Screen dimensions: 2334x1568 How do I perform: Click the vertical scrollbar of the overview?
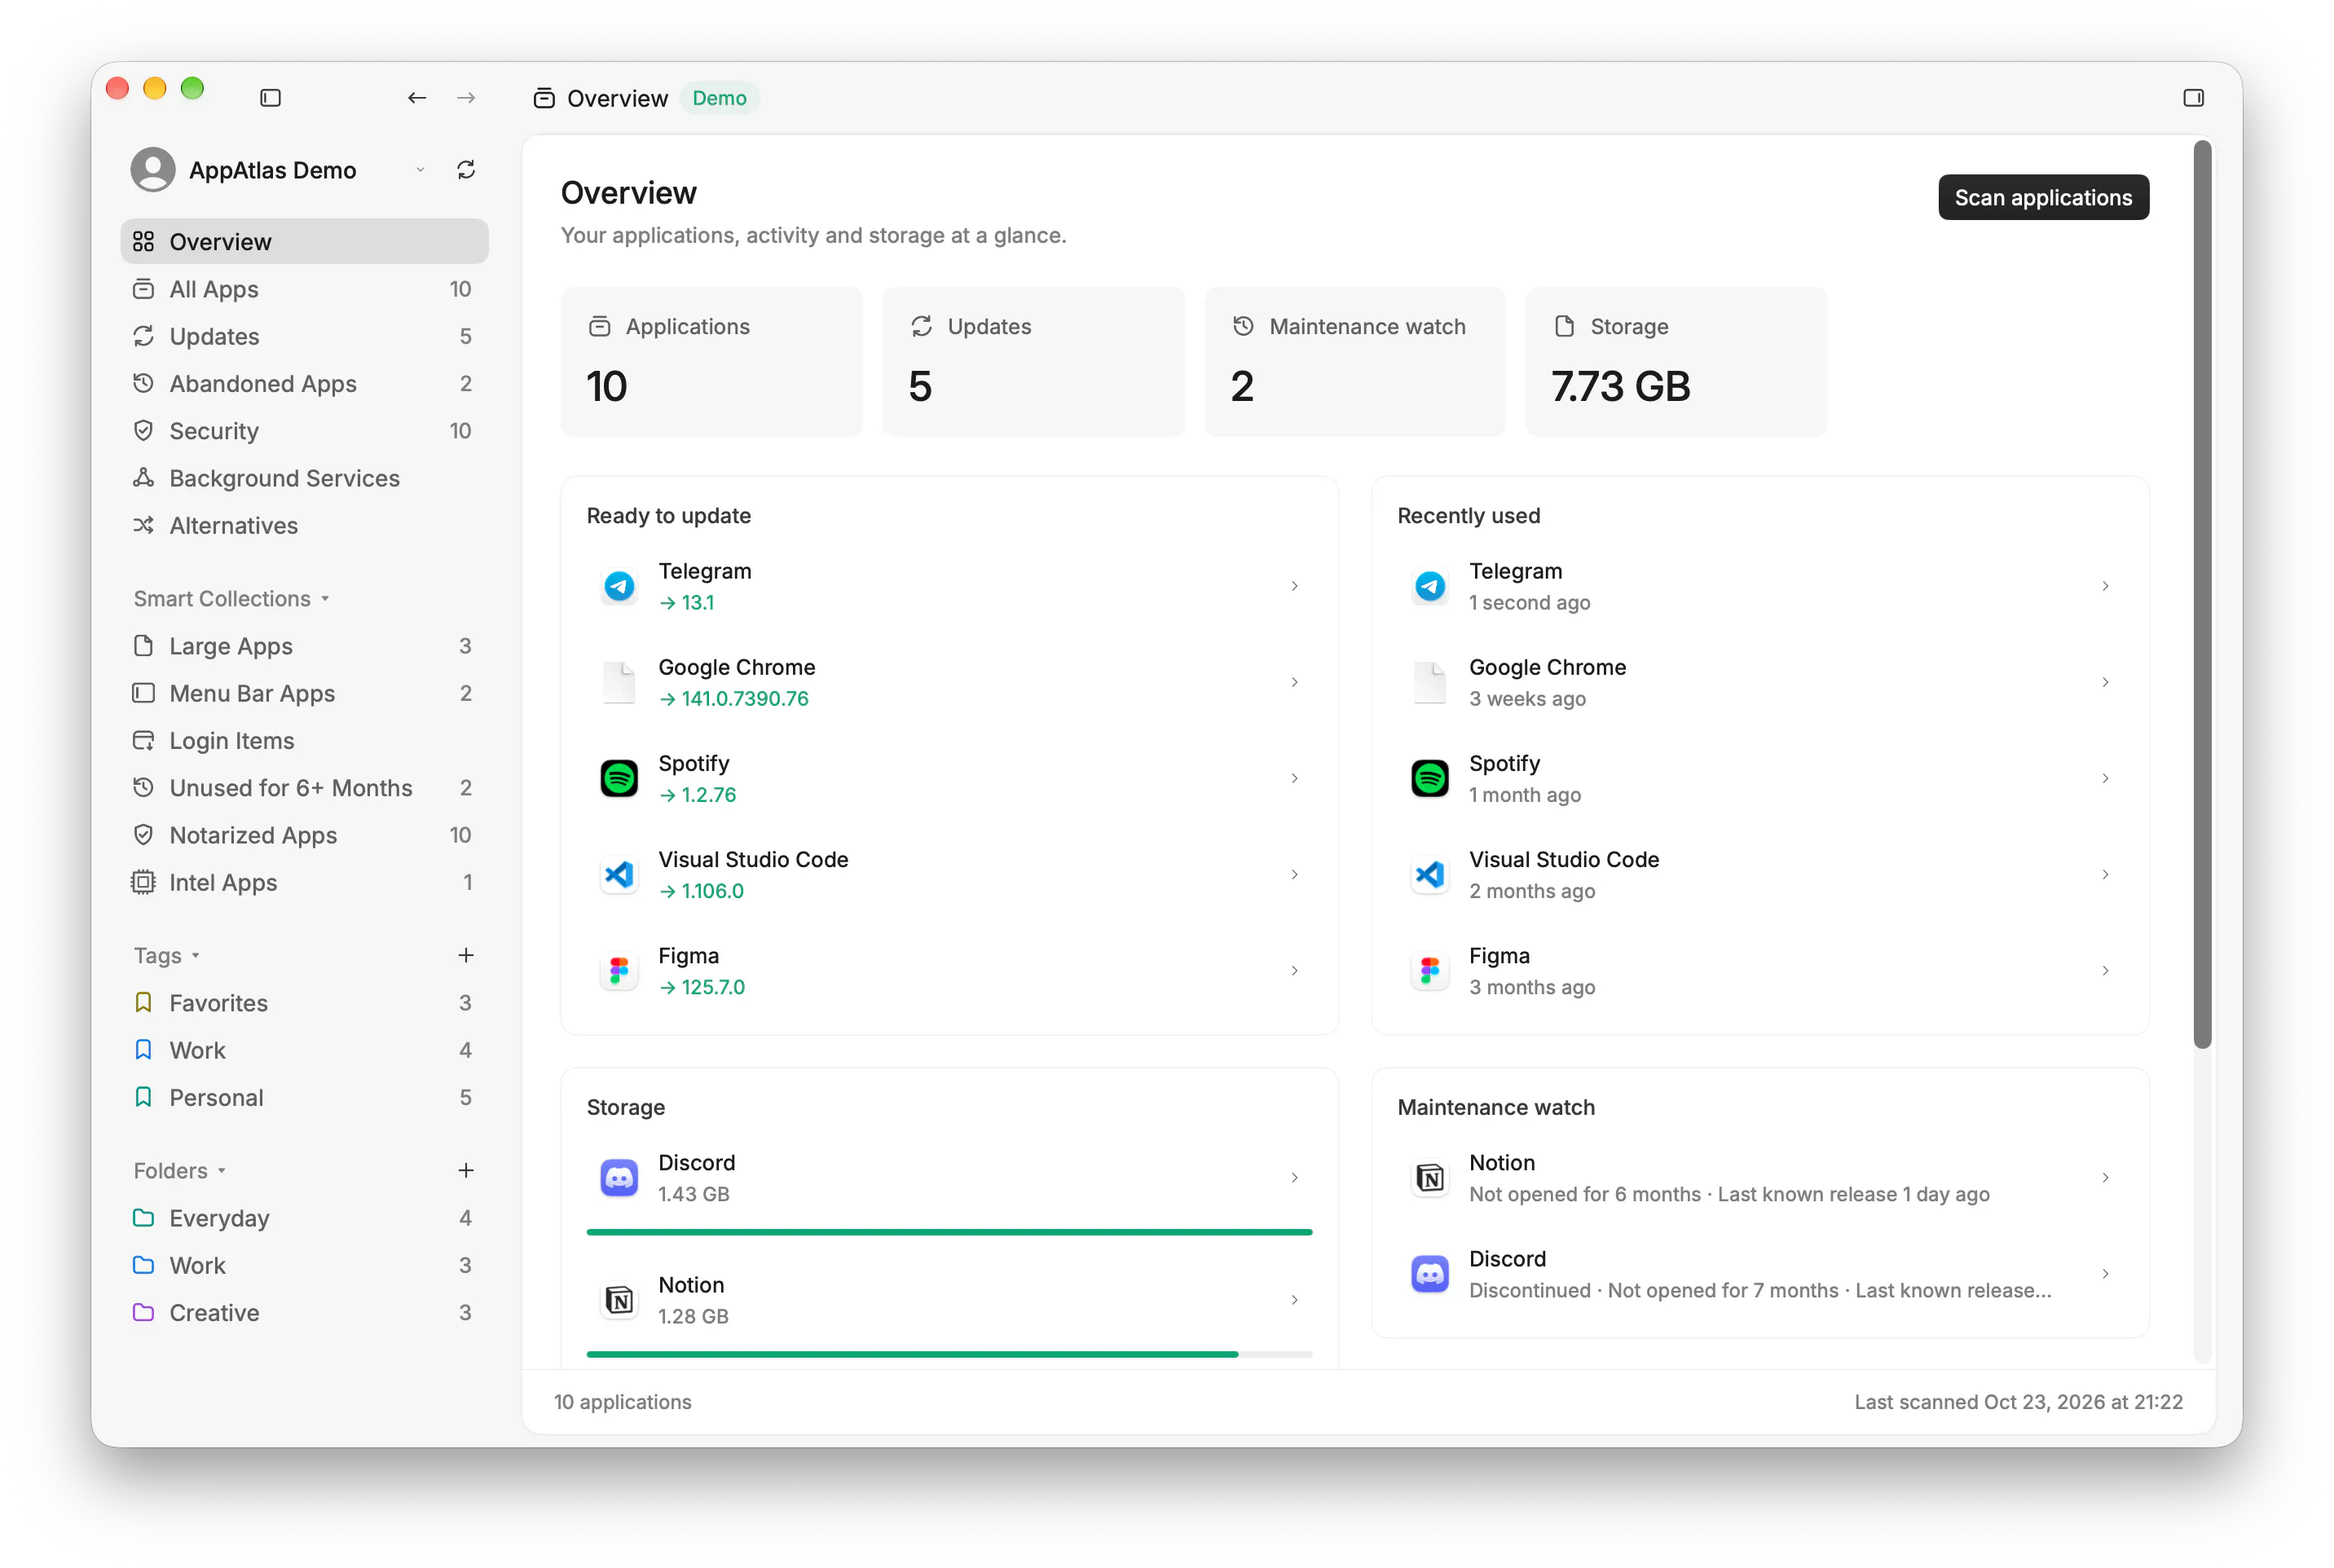2202,595
